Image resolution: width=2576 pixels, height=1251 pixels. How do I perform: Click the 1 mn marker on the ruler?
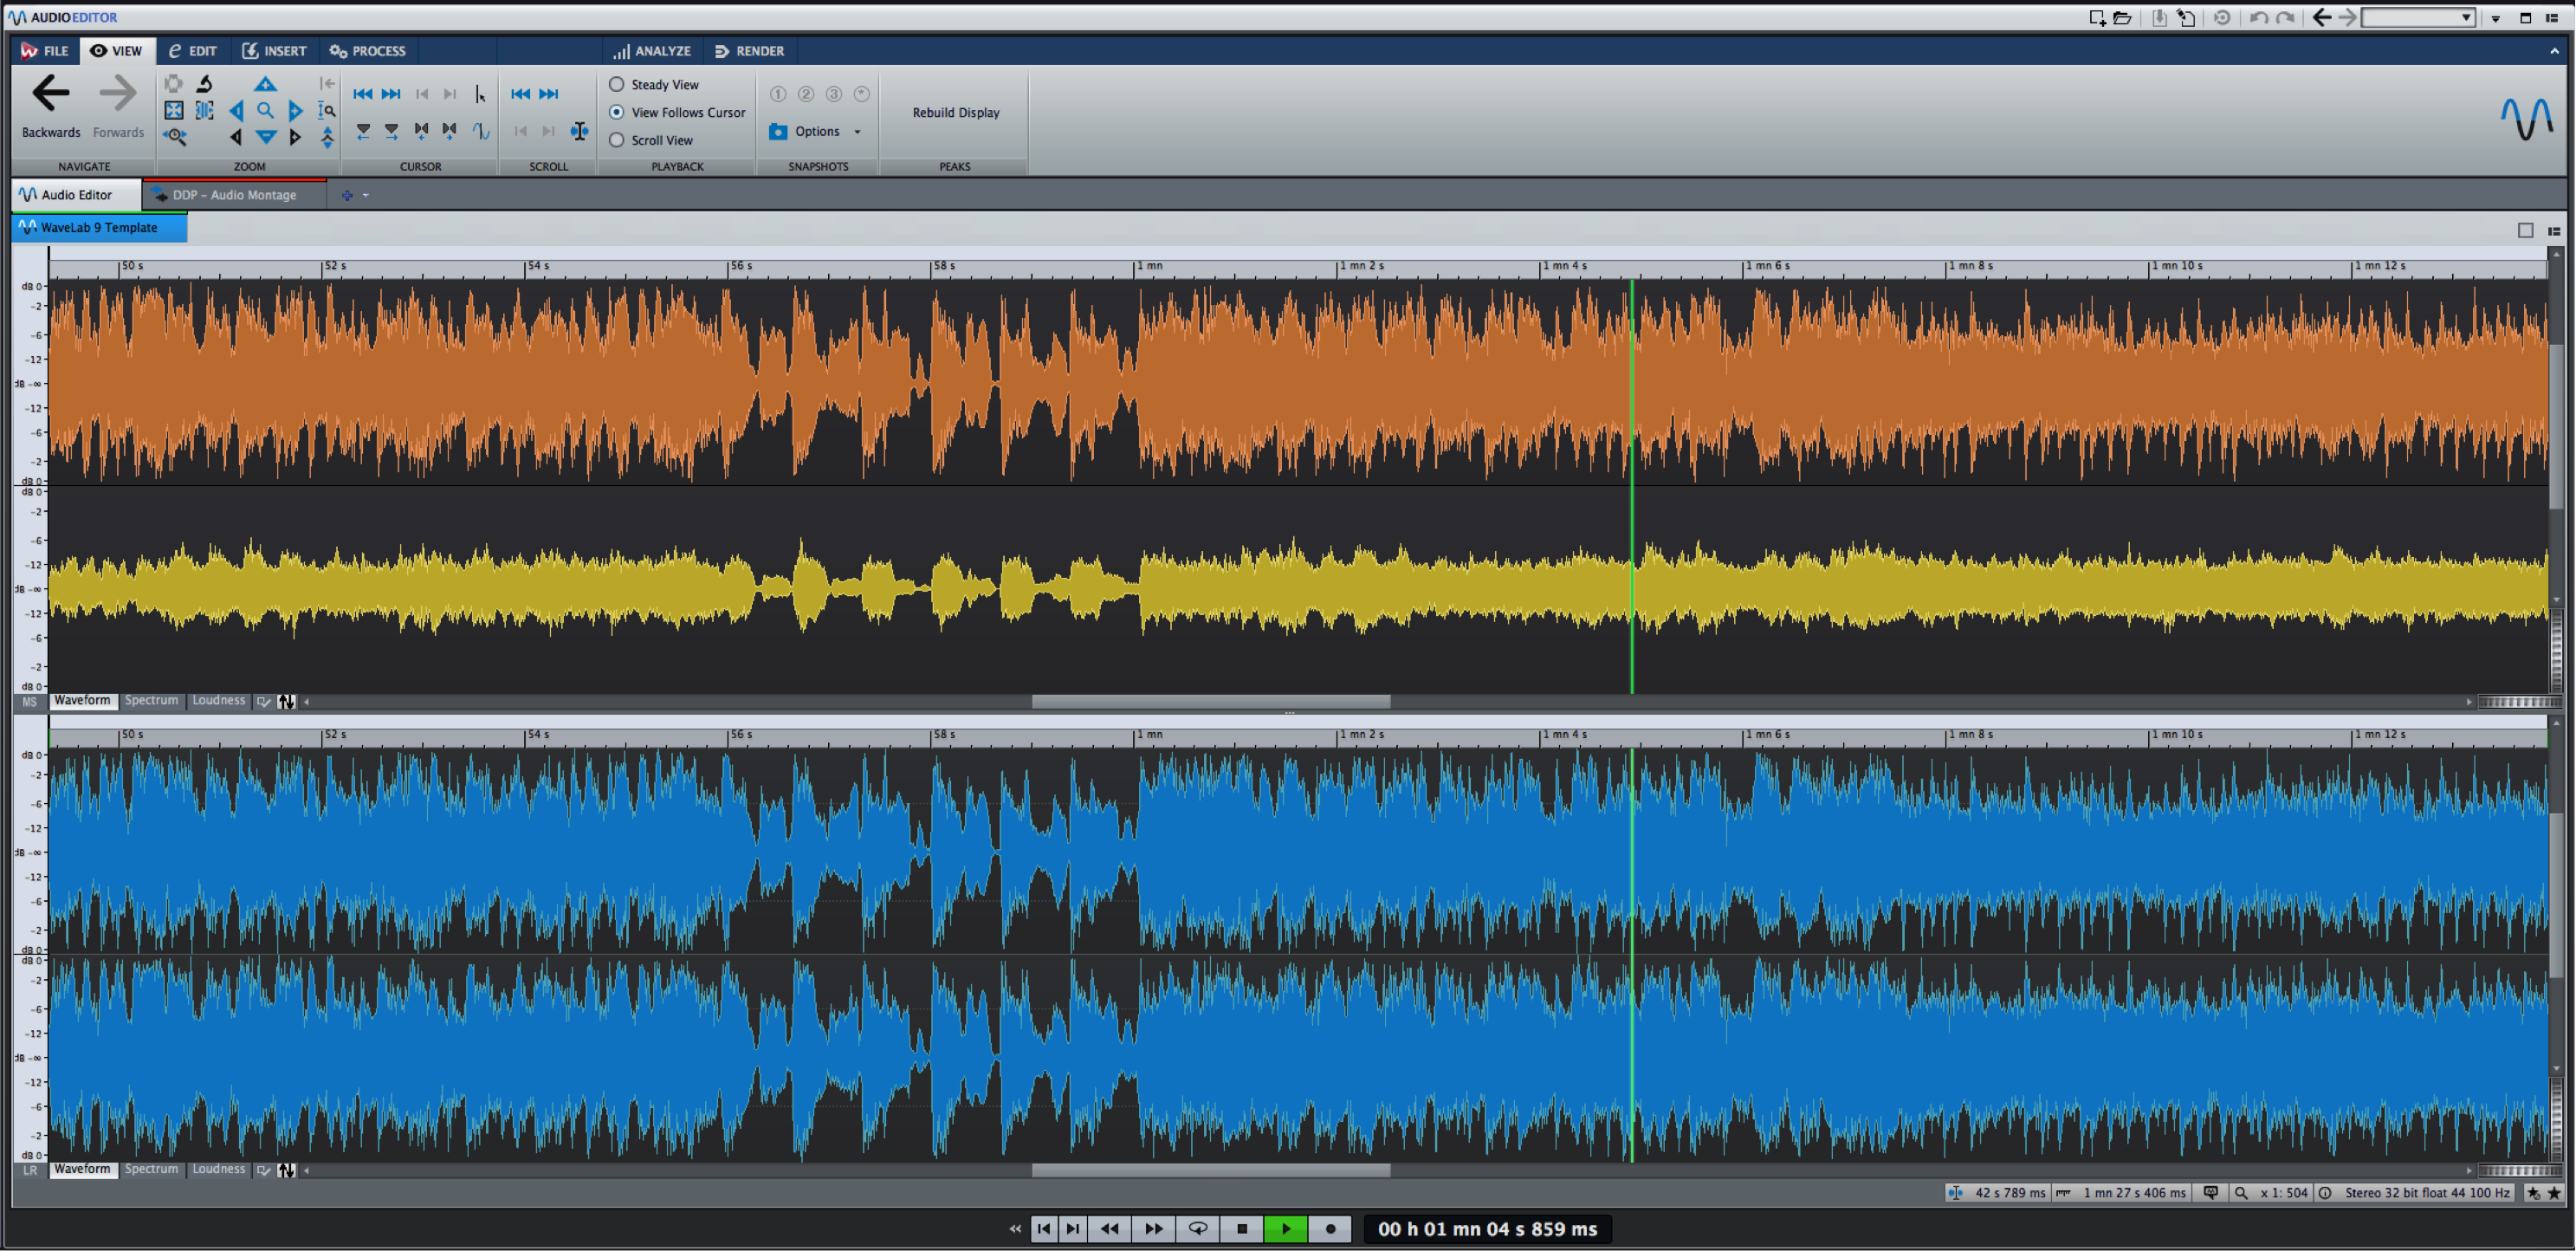(1148, 266)
